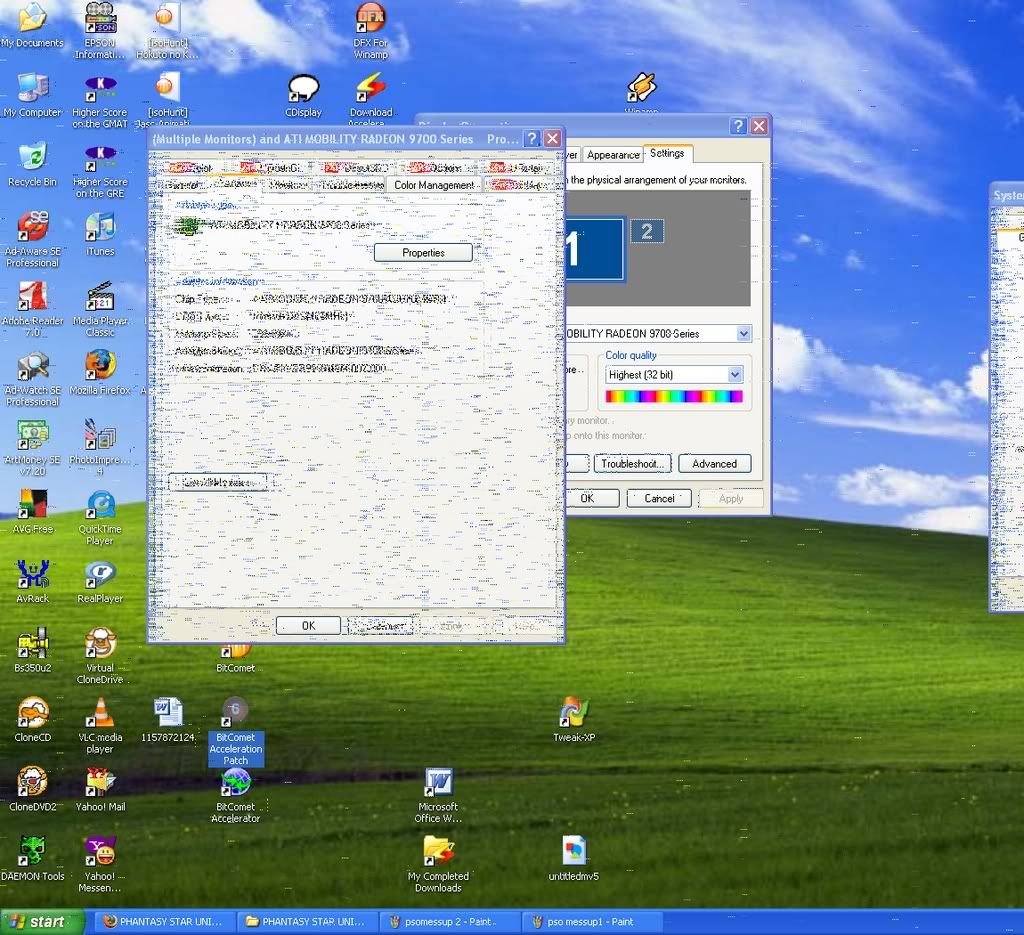Expand the MOBILITY RADEON display dropdown

point(743,334)
